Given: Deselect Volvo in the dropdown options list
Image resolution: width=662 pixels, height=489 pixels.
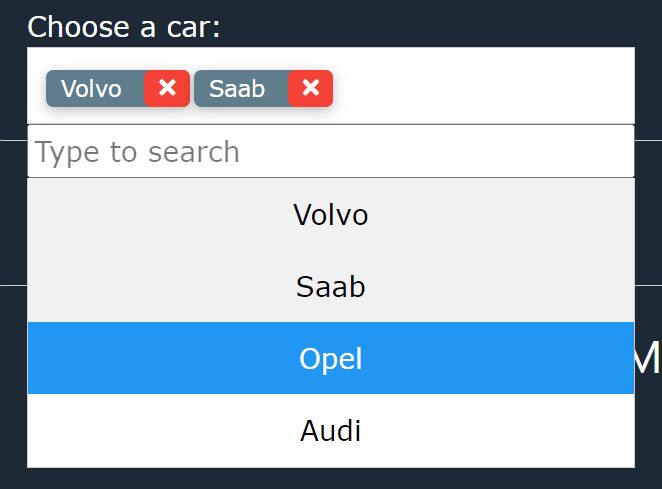Looking at the screenshot, I should [331, 215].
